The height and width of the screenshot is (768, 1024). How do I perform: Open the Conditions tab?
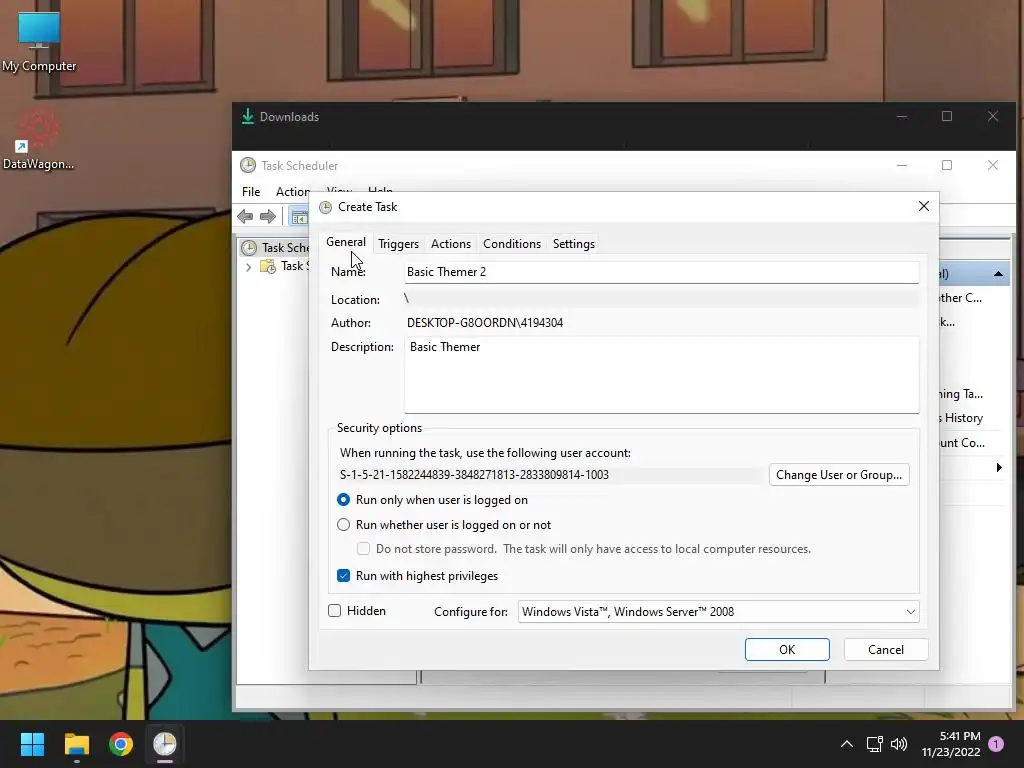pyautogui.click(x=512, y=244)
